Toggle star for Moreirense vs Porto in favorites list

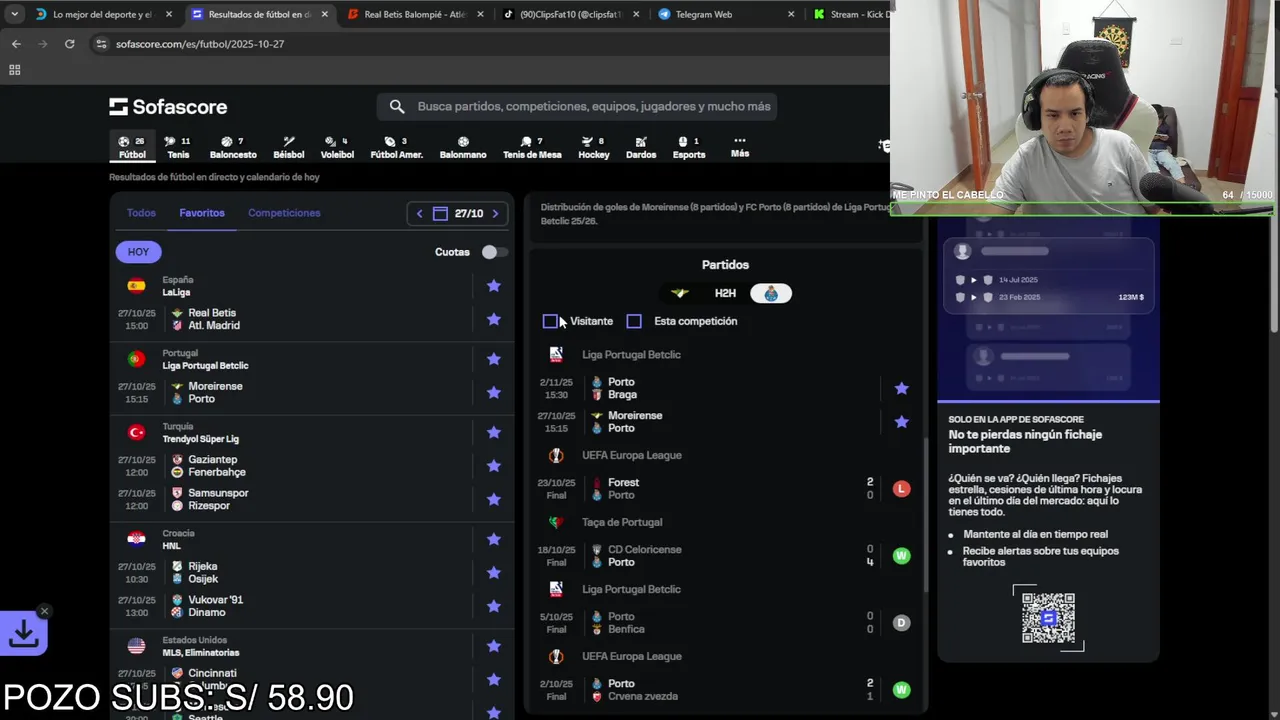pos(493,392)
